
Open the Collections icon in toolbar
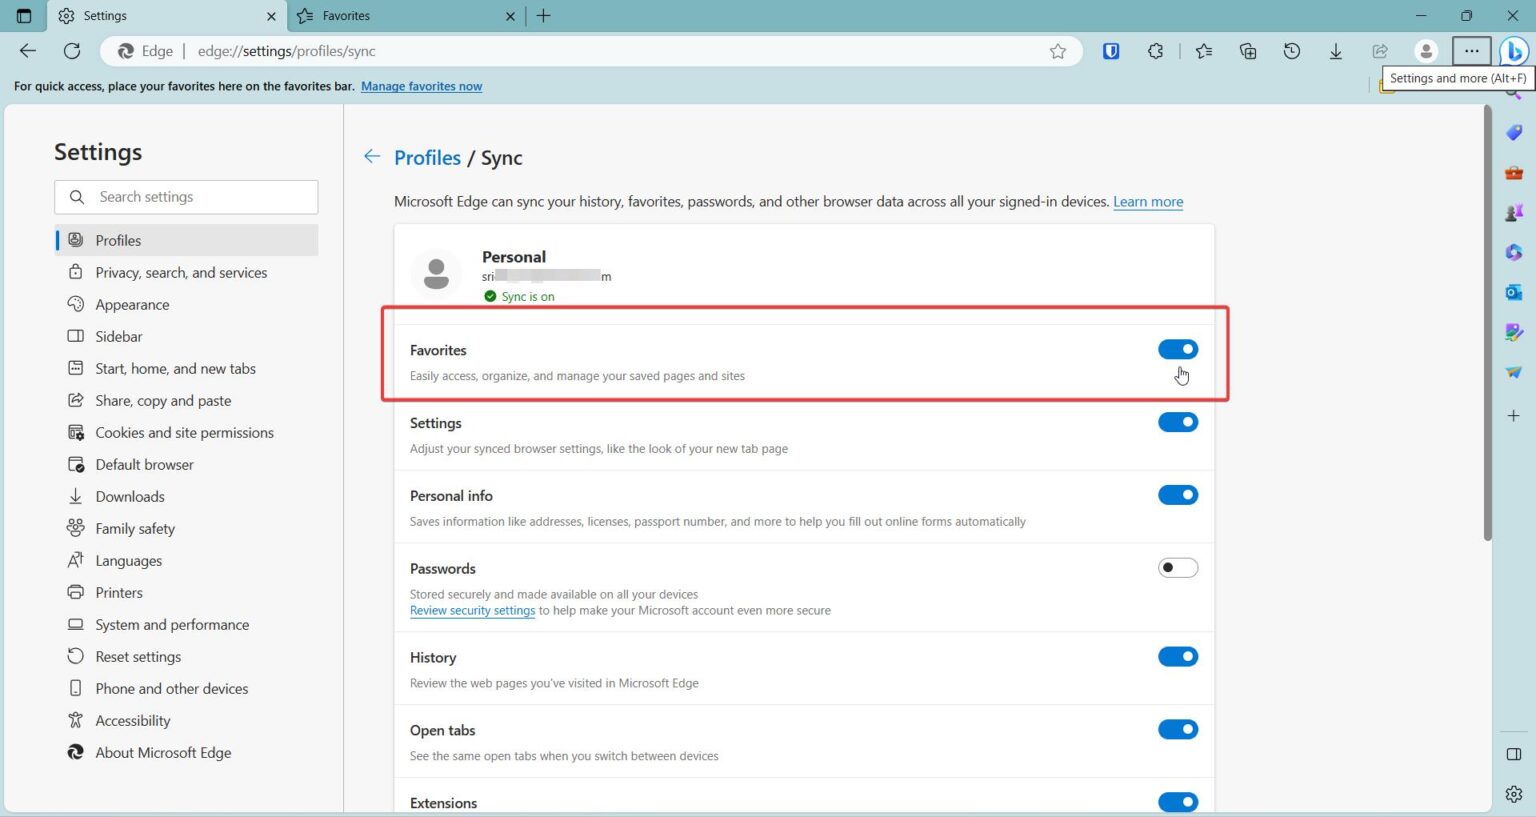click(1247, 51)
